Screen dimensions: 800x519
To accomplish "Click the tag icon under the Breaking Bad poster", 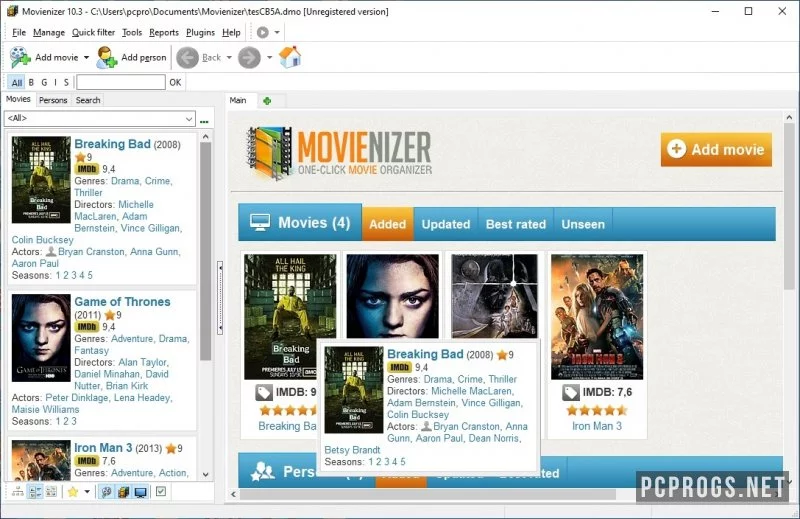I will 264,392.
